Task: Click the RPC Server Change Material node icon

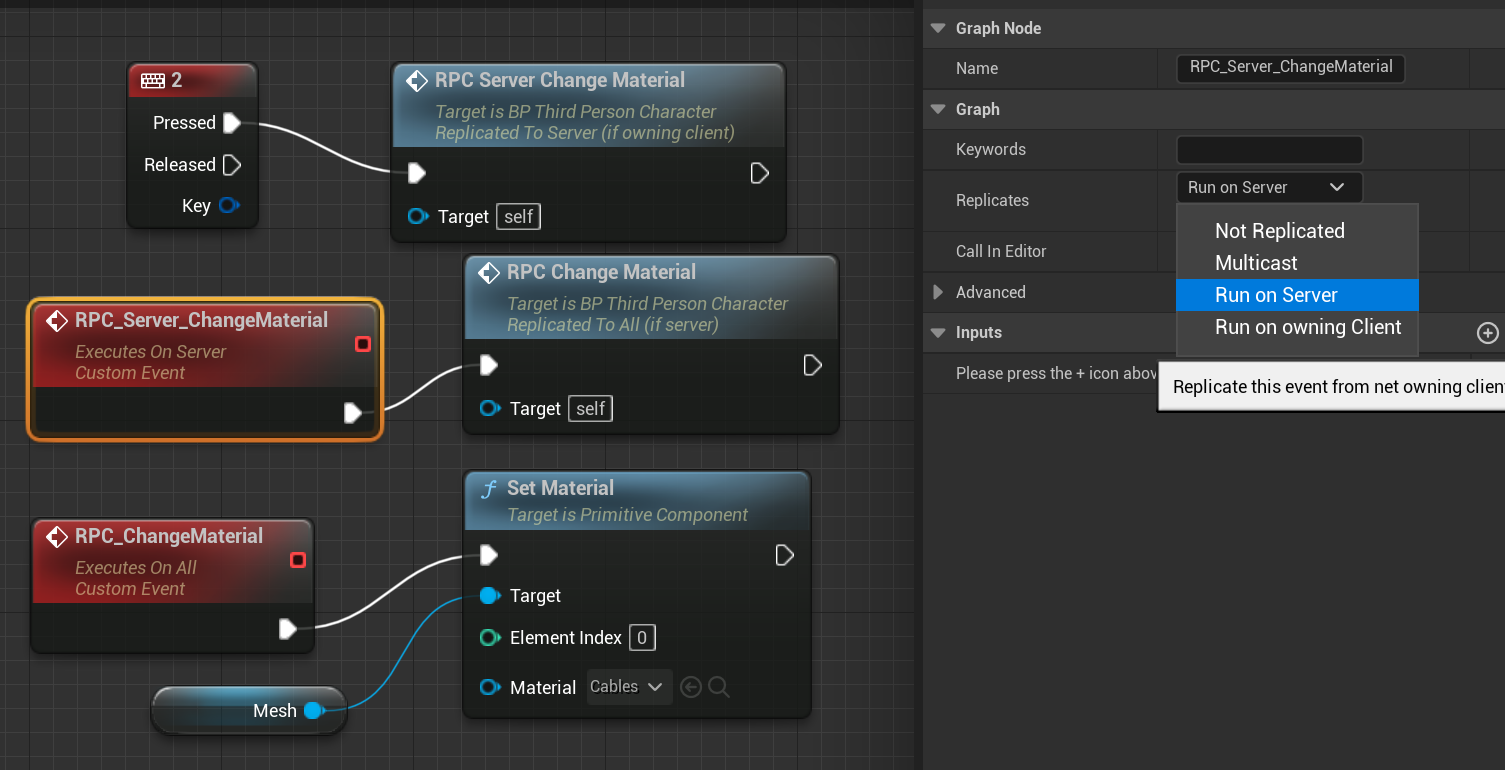Action: [417, 81]
